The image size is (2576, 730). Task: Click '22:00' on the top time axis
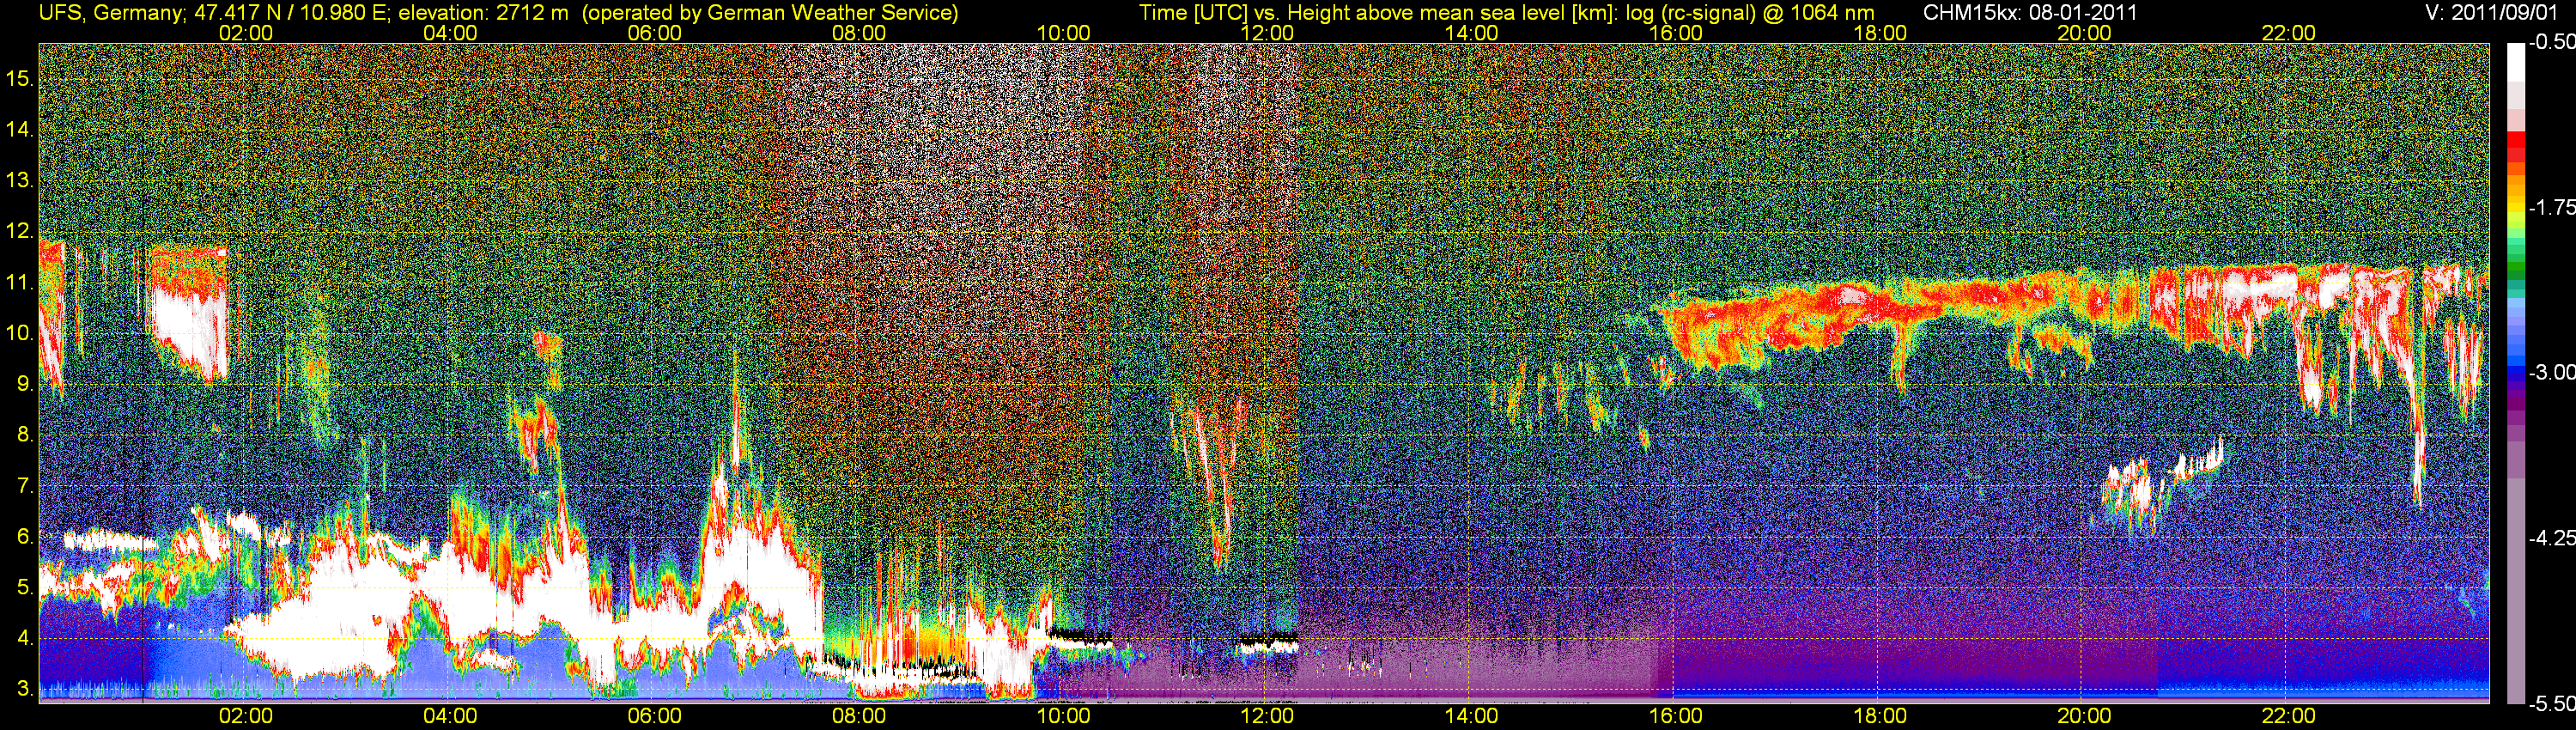coord(2288,33)
